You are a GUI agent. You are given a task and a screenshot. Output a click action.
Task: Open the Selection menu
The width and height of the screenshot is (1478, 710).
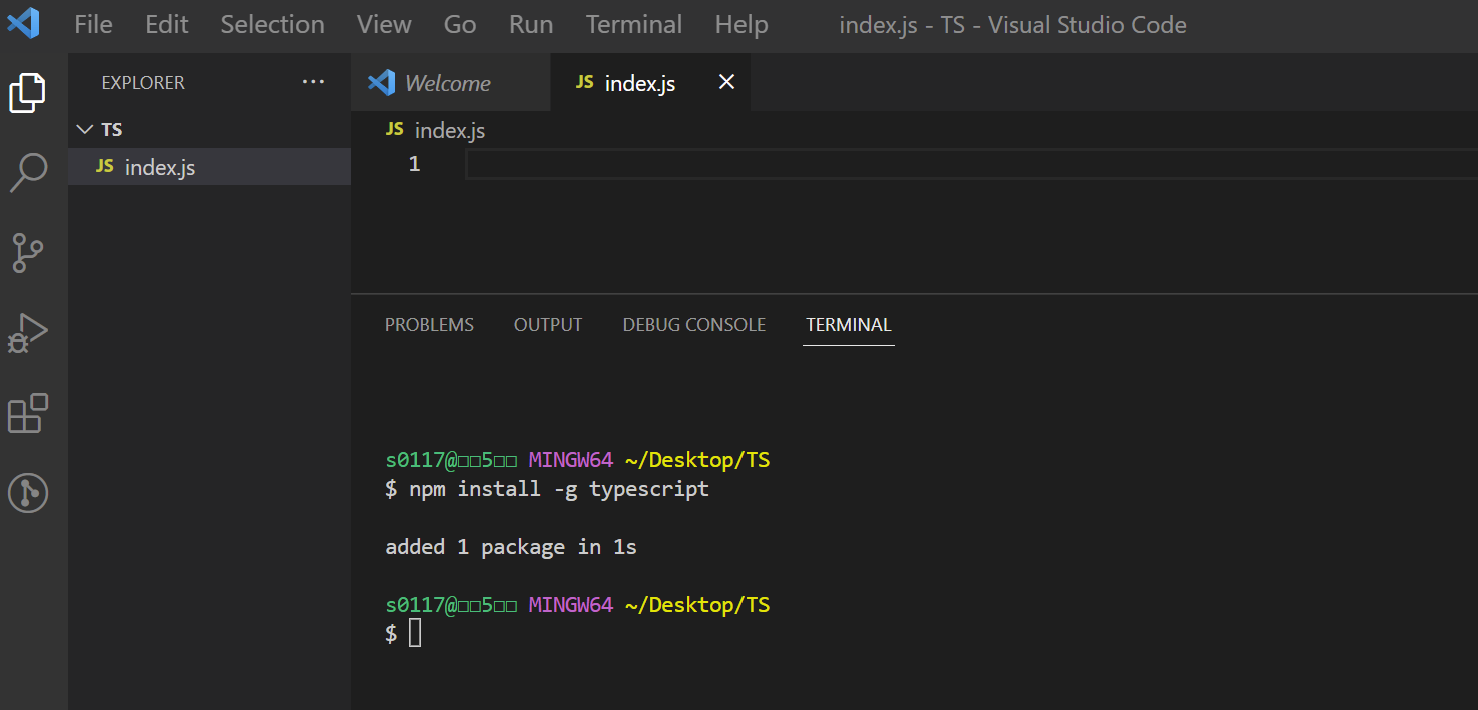pos(272,24)
